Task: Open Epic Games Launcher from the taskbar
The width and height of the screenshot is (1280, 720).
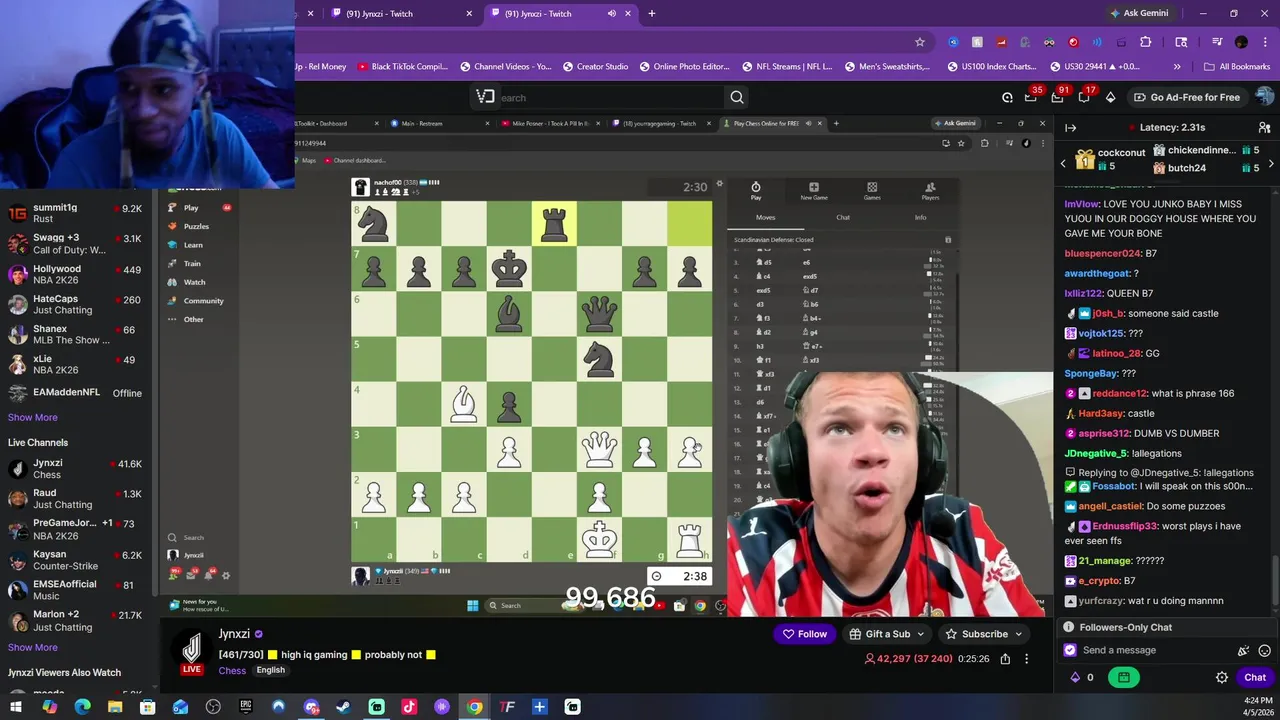Action: click(246, 707)
